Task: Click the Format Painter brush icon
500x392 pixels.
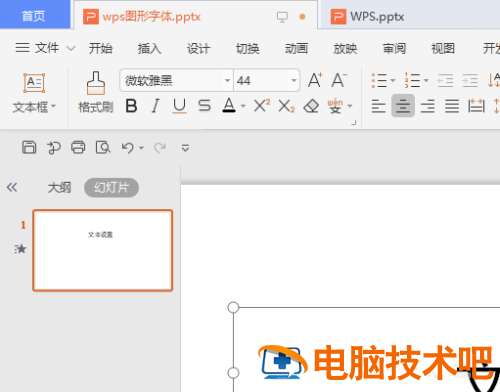Action: click(x=96, y=83)
